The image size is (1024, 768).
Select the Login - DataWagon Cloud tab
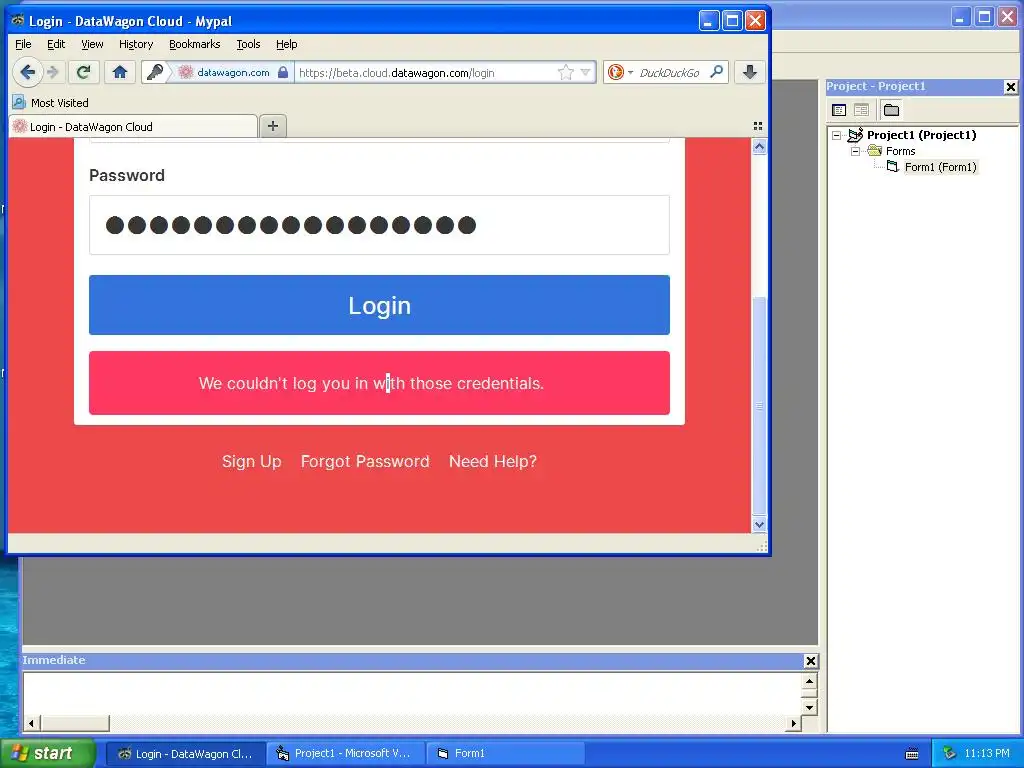(133, 127)
